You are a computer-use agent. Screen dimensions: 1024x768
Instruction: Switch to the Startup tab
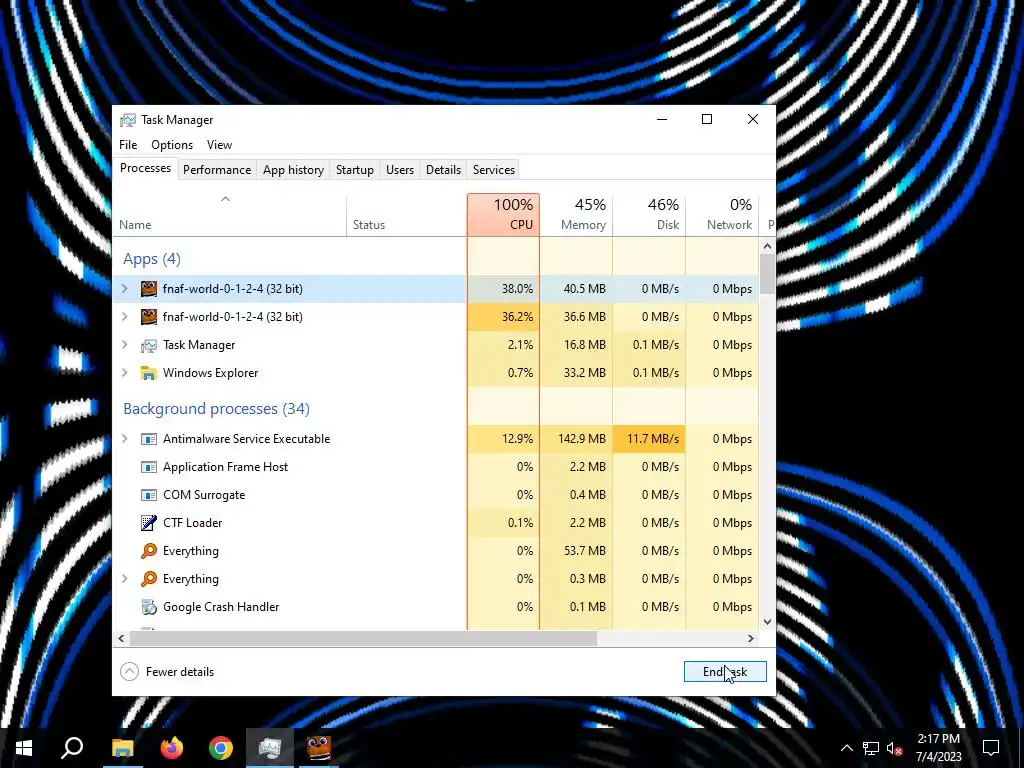[x=355, y=170]
